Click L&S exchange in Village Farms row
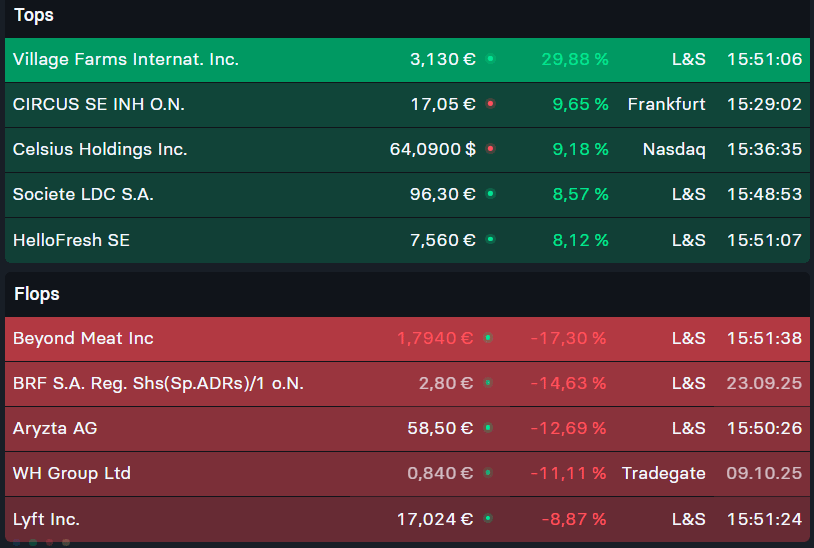The height and width of the screenshot is (548, 814). click(689, 59)
